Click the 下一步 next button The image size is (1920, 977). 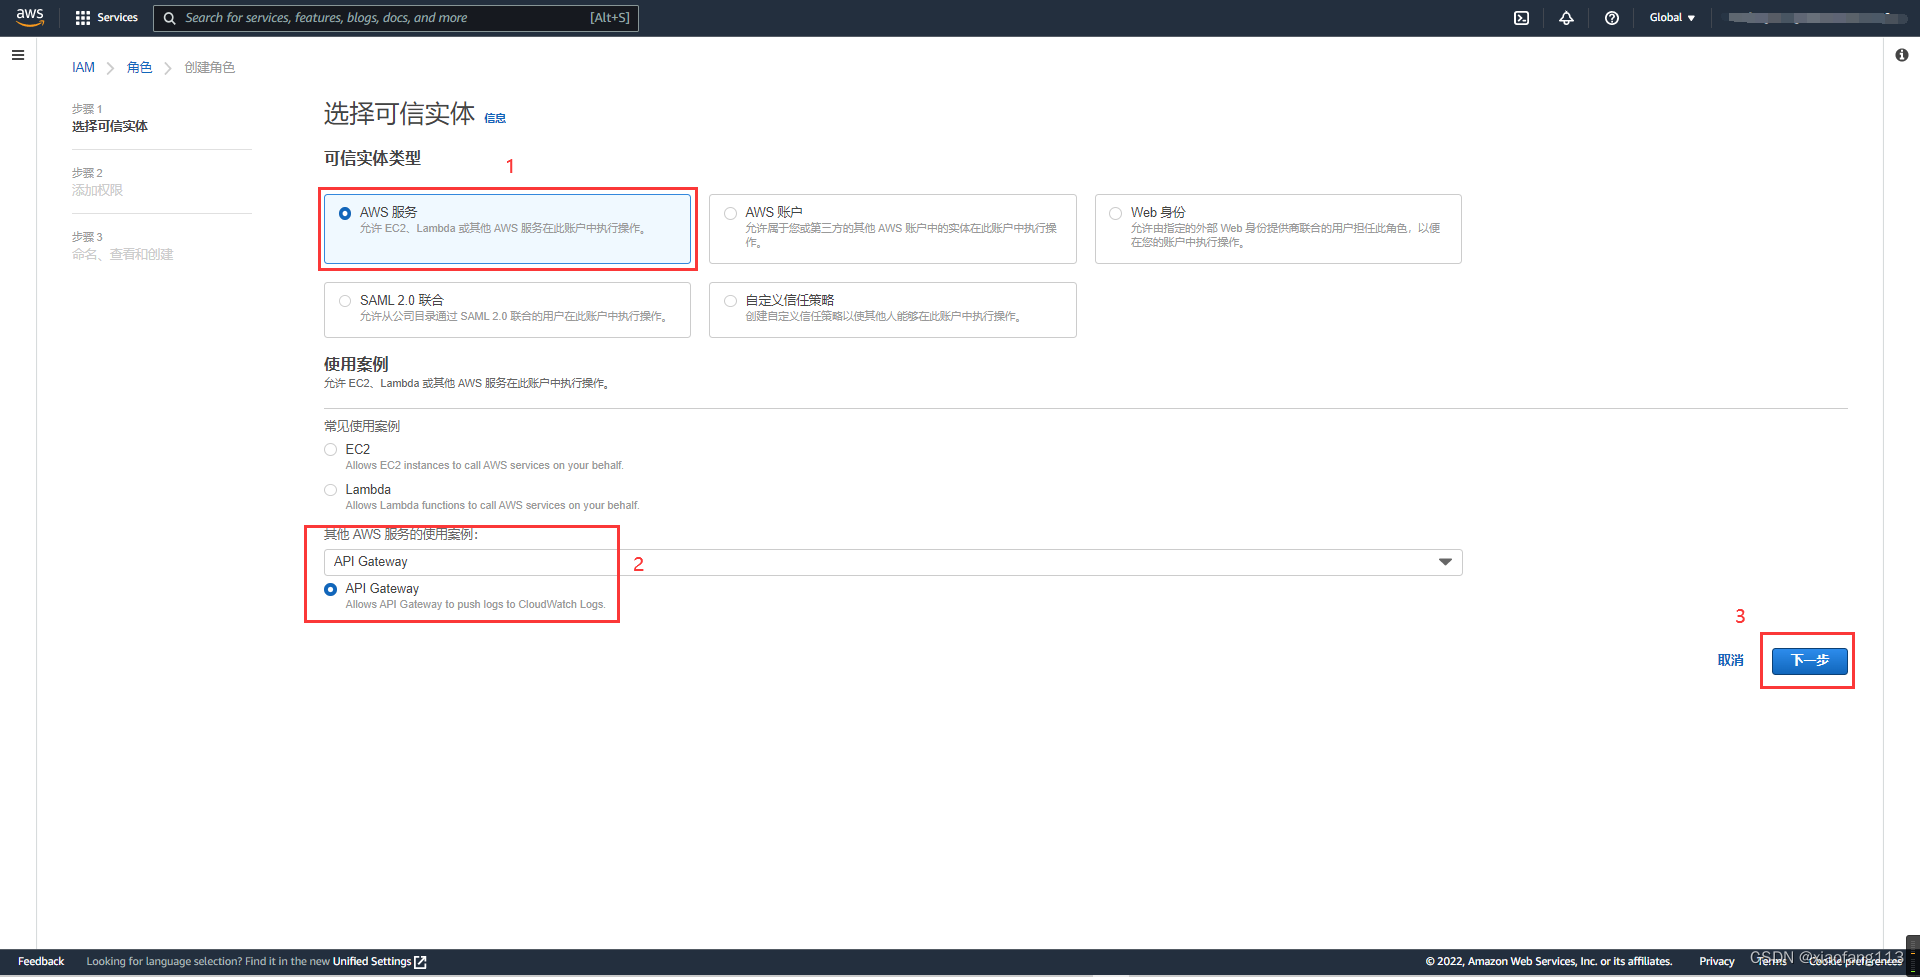(1809, 660)
